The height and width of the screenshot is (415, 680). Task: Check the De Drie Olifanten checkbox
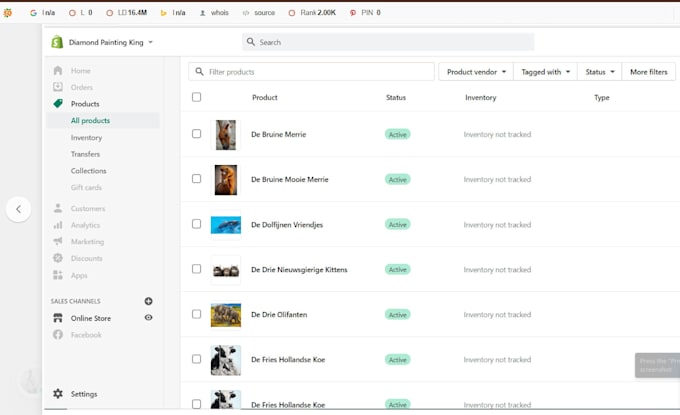[196, 314]
